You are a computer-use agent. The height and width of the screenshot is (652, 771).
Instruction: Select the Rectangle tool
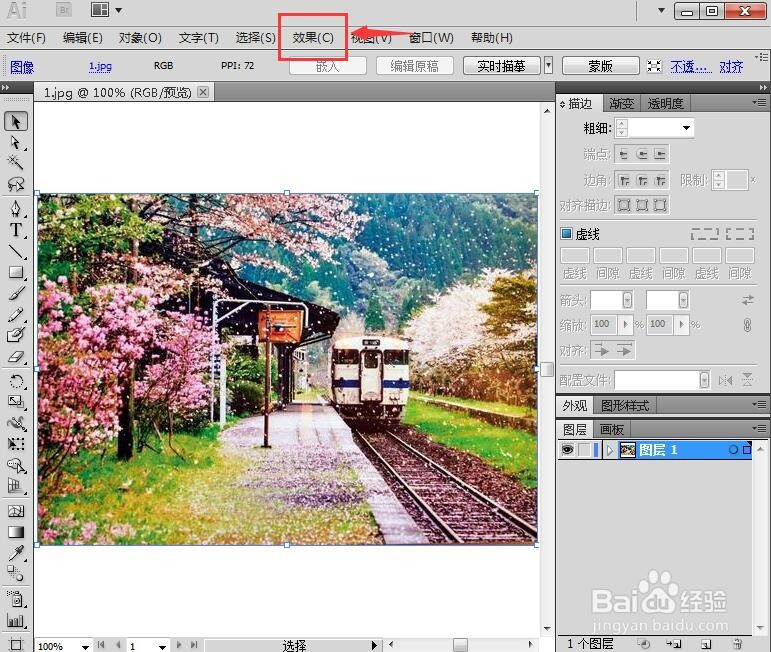point(16,272)
